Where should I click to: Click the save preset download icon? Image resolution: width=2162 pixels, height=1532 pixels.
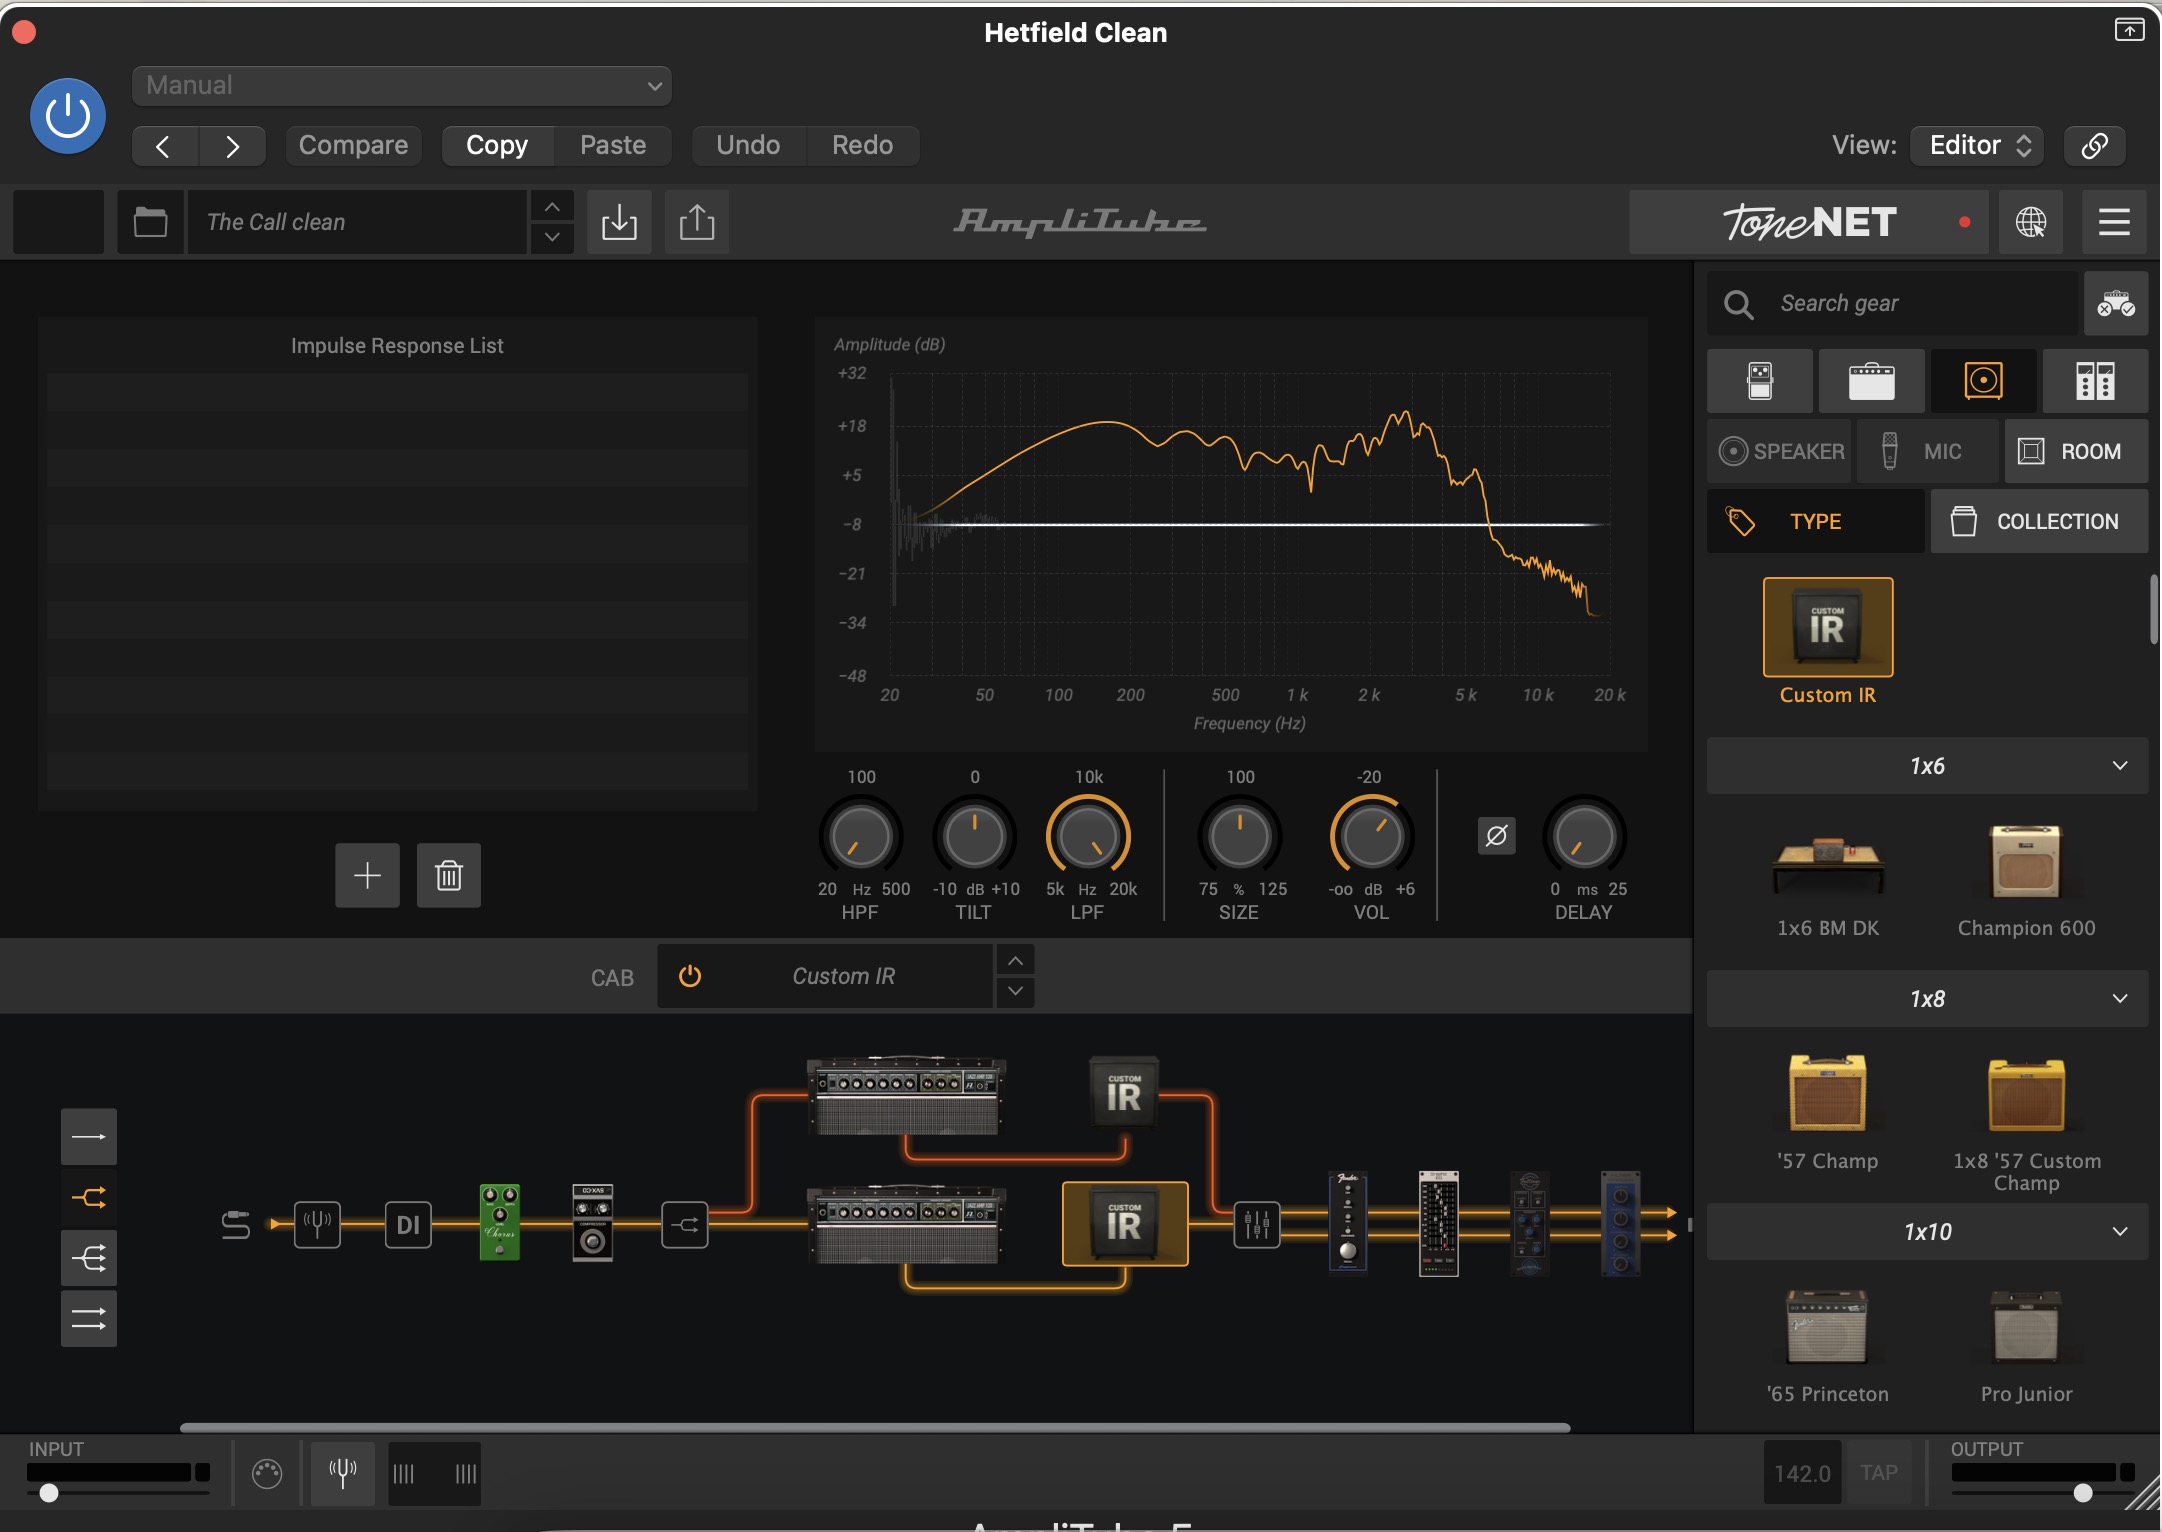(x=619, y=222)
